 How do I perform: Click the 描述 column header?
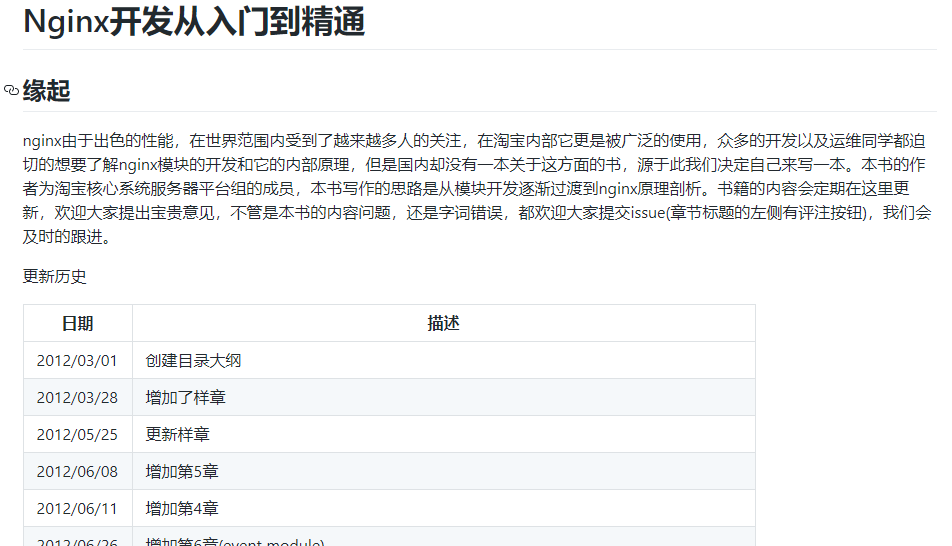(x=444, y=323)
